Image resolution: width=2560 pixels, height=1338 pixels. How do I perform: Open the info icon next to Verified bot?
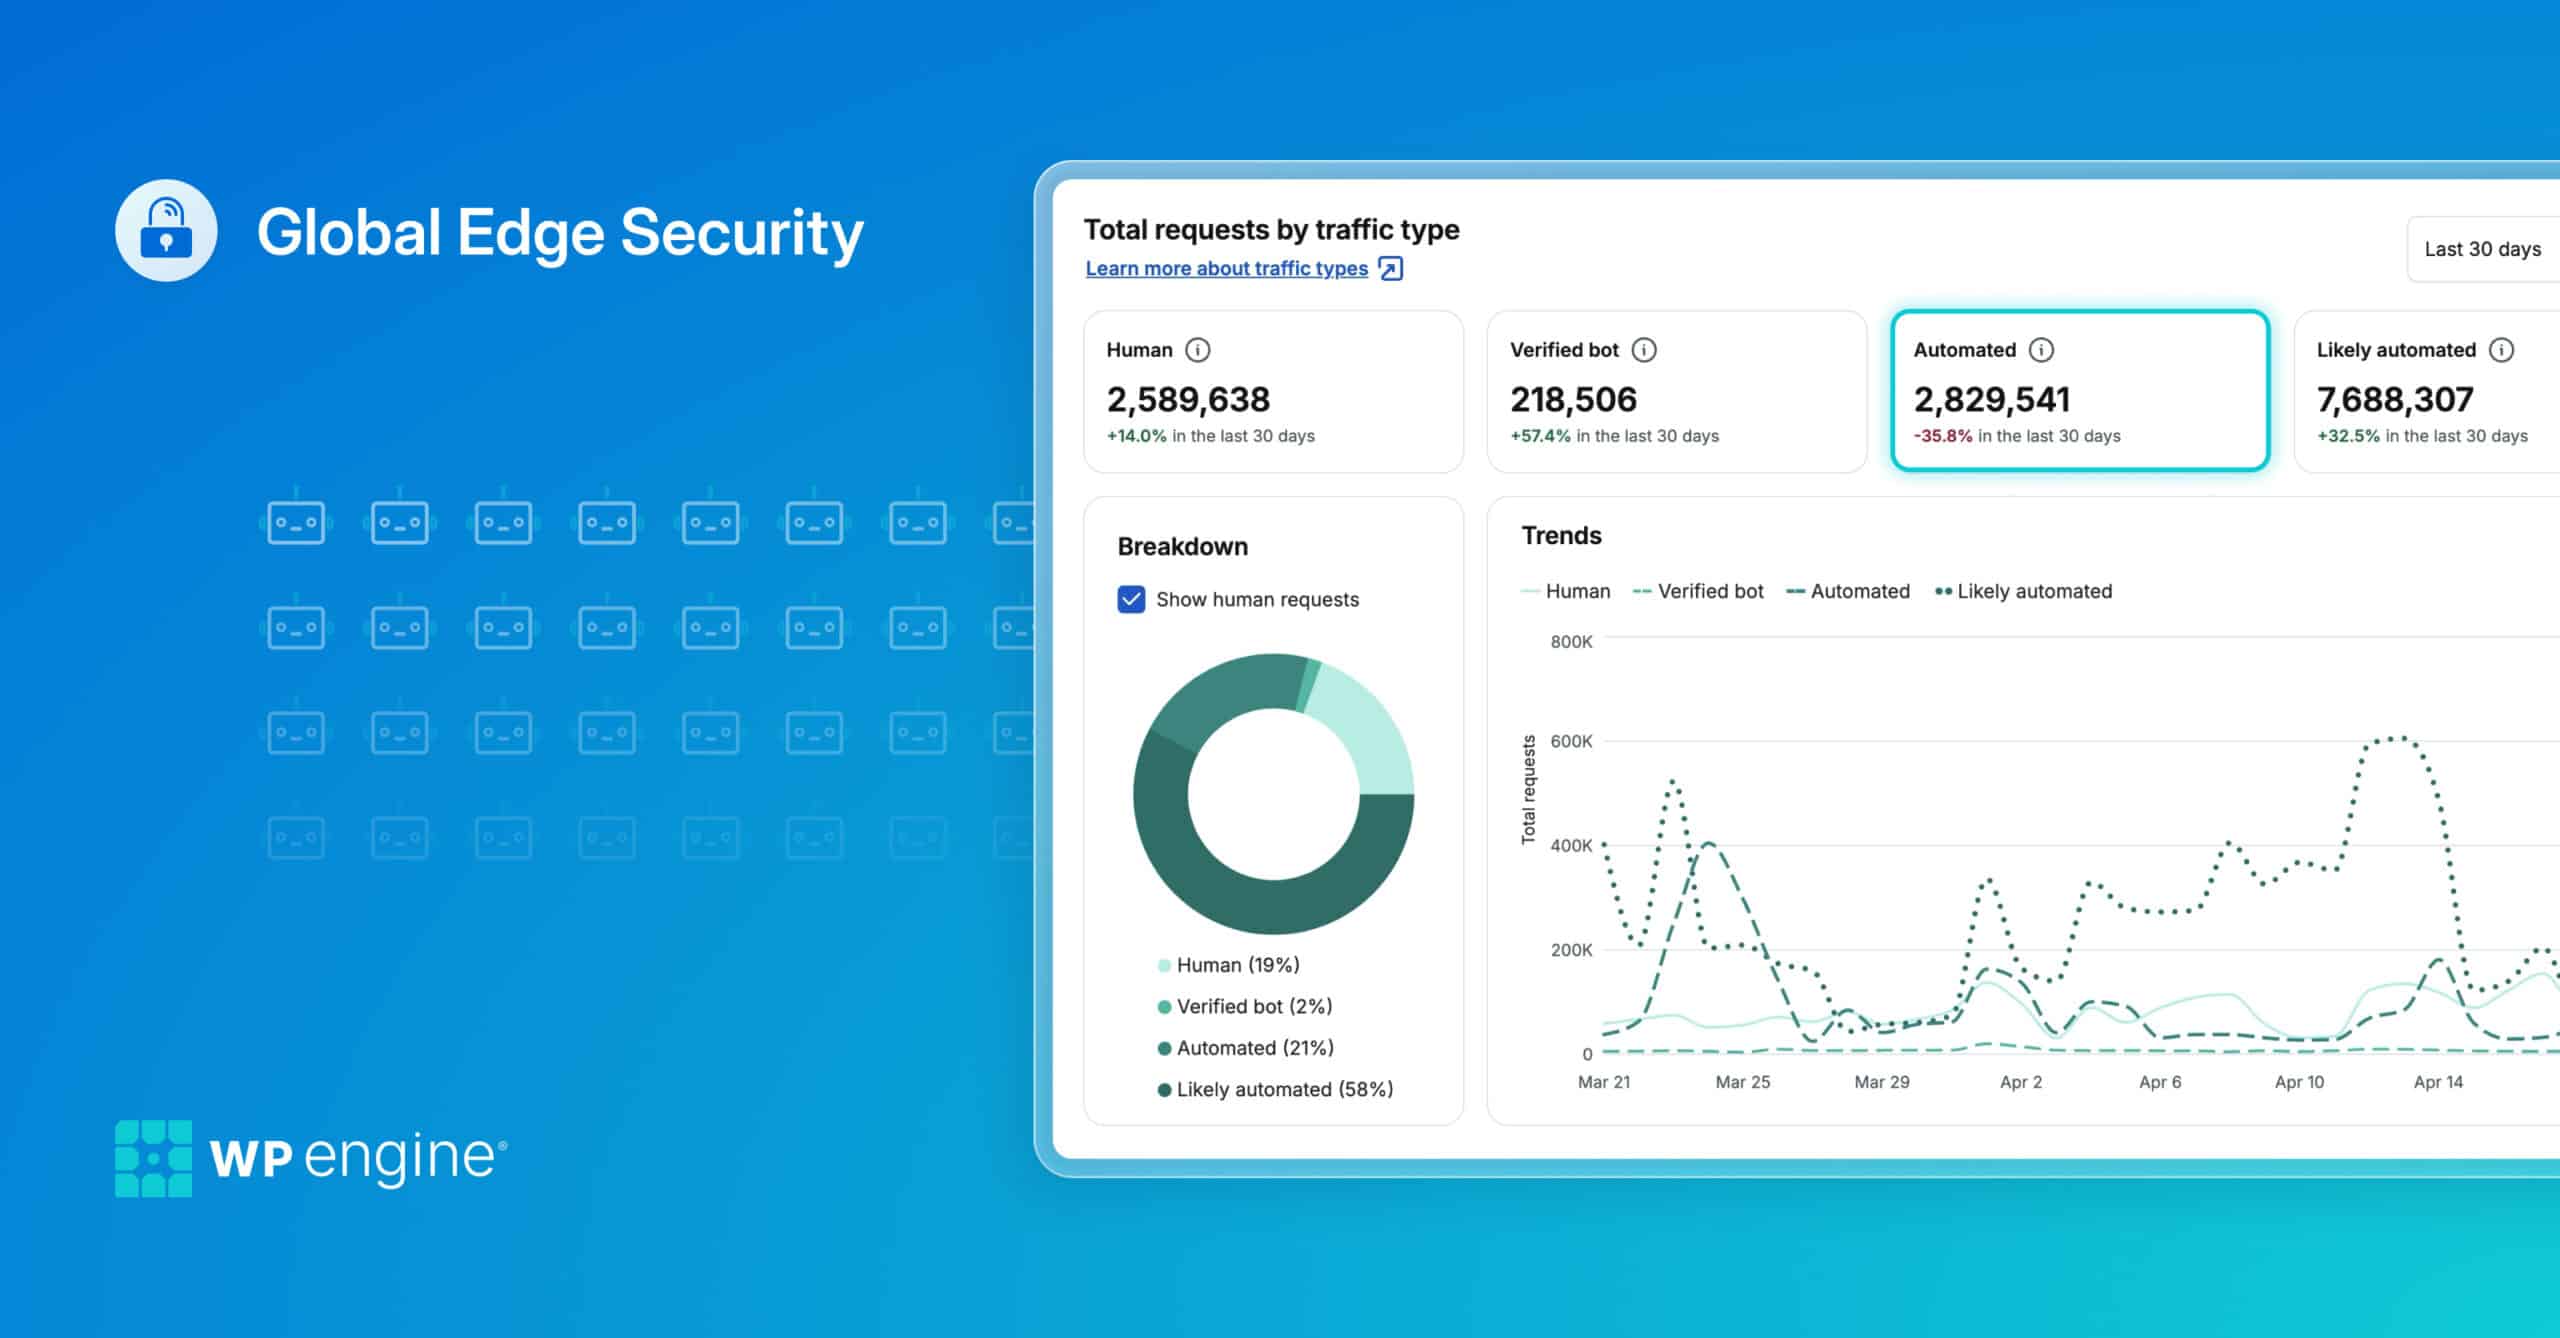(1644, 350)
